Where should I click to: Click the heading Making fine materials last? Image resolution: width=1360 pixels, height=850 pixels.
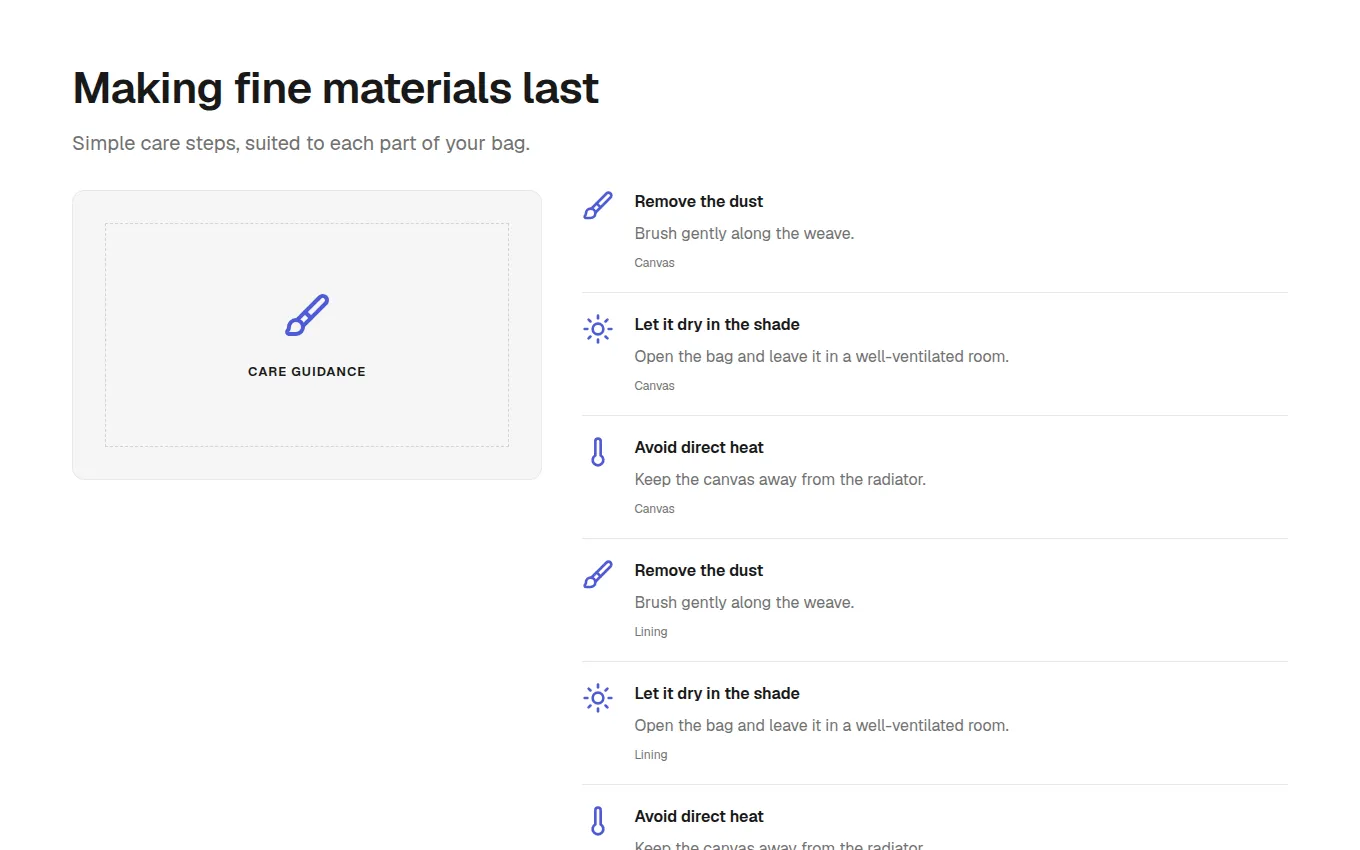click(336, 88)
